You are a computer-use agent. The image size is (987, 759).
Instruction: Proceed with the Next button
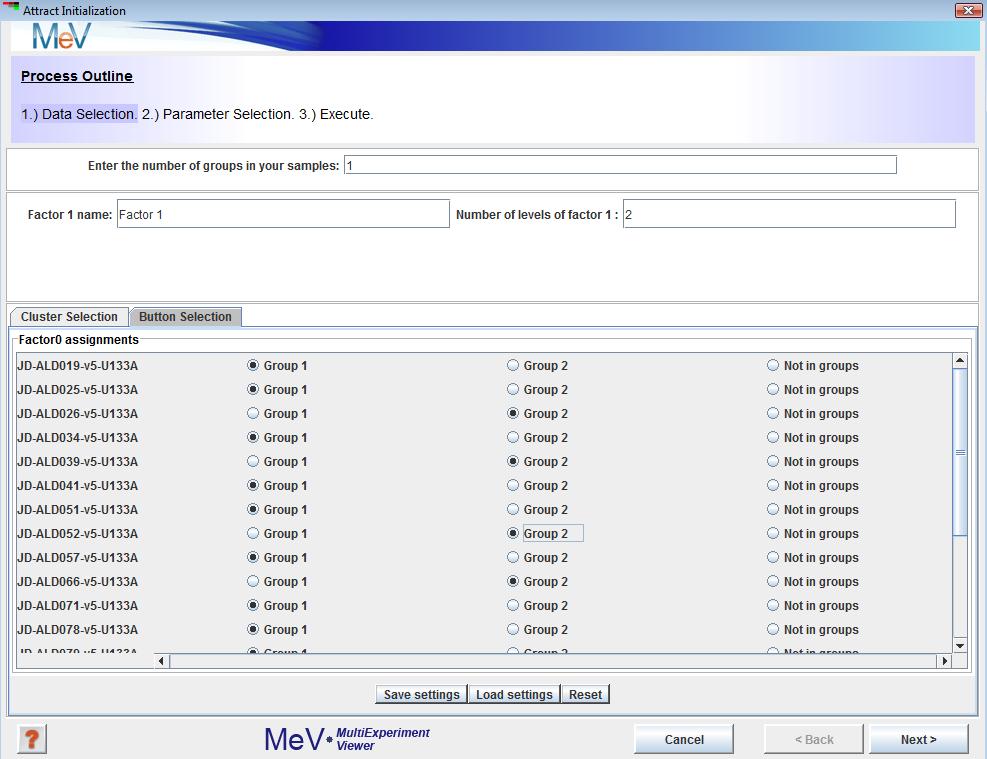918,740
